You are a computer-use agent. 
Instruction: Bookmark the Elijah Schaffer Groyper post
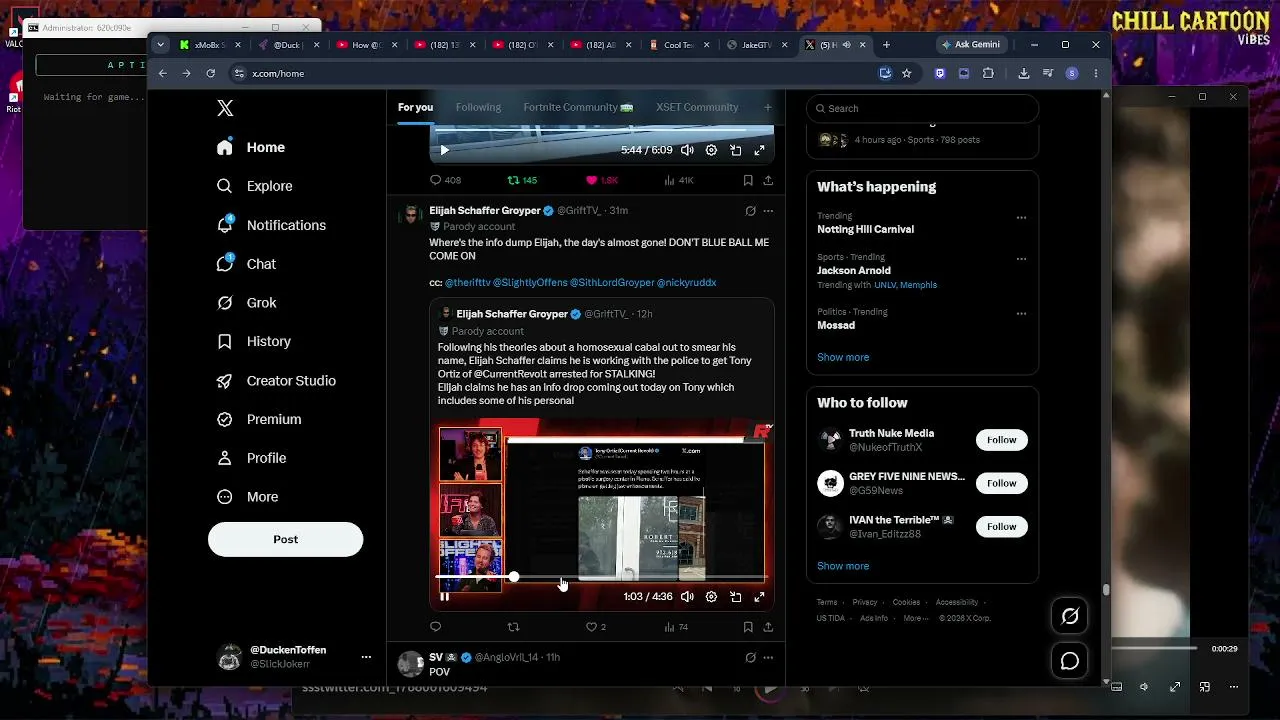coord(748,627)
